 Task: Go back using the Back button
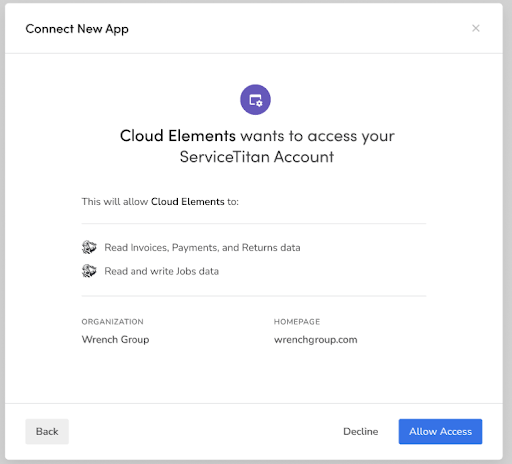tap(47, 431)
